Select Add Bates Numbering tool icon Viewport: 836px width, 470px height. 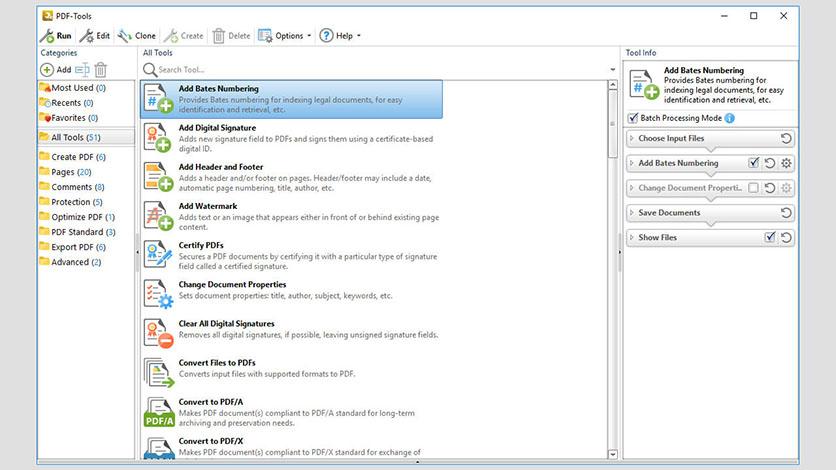158,99
